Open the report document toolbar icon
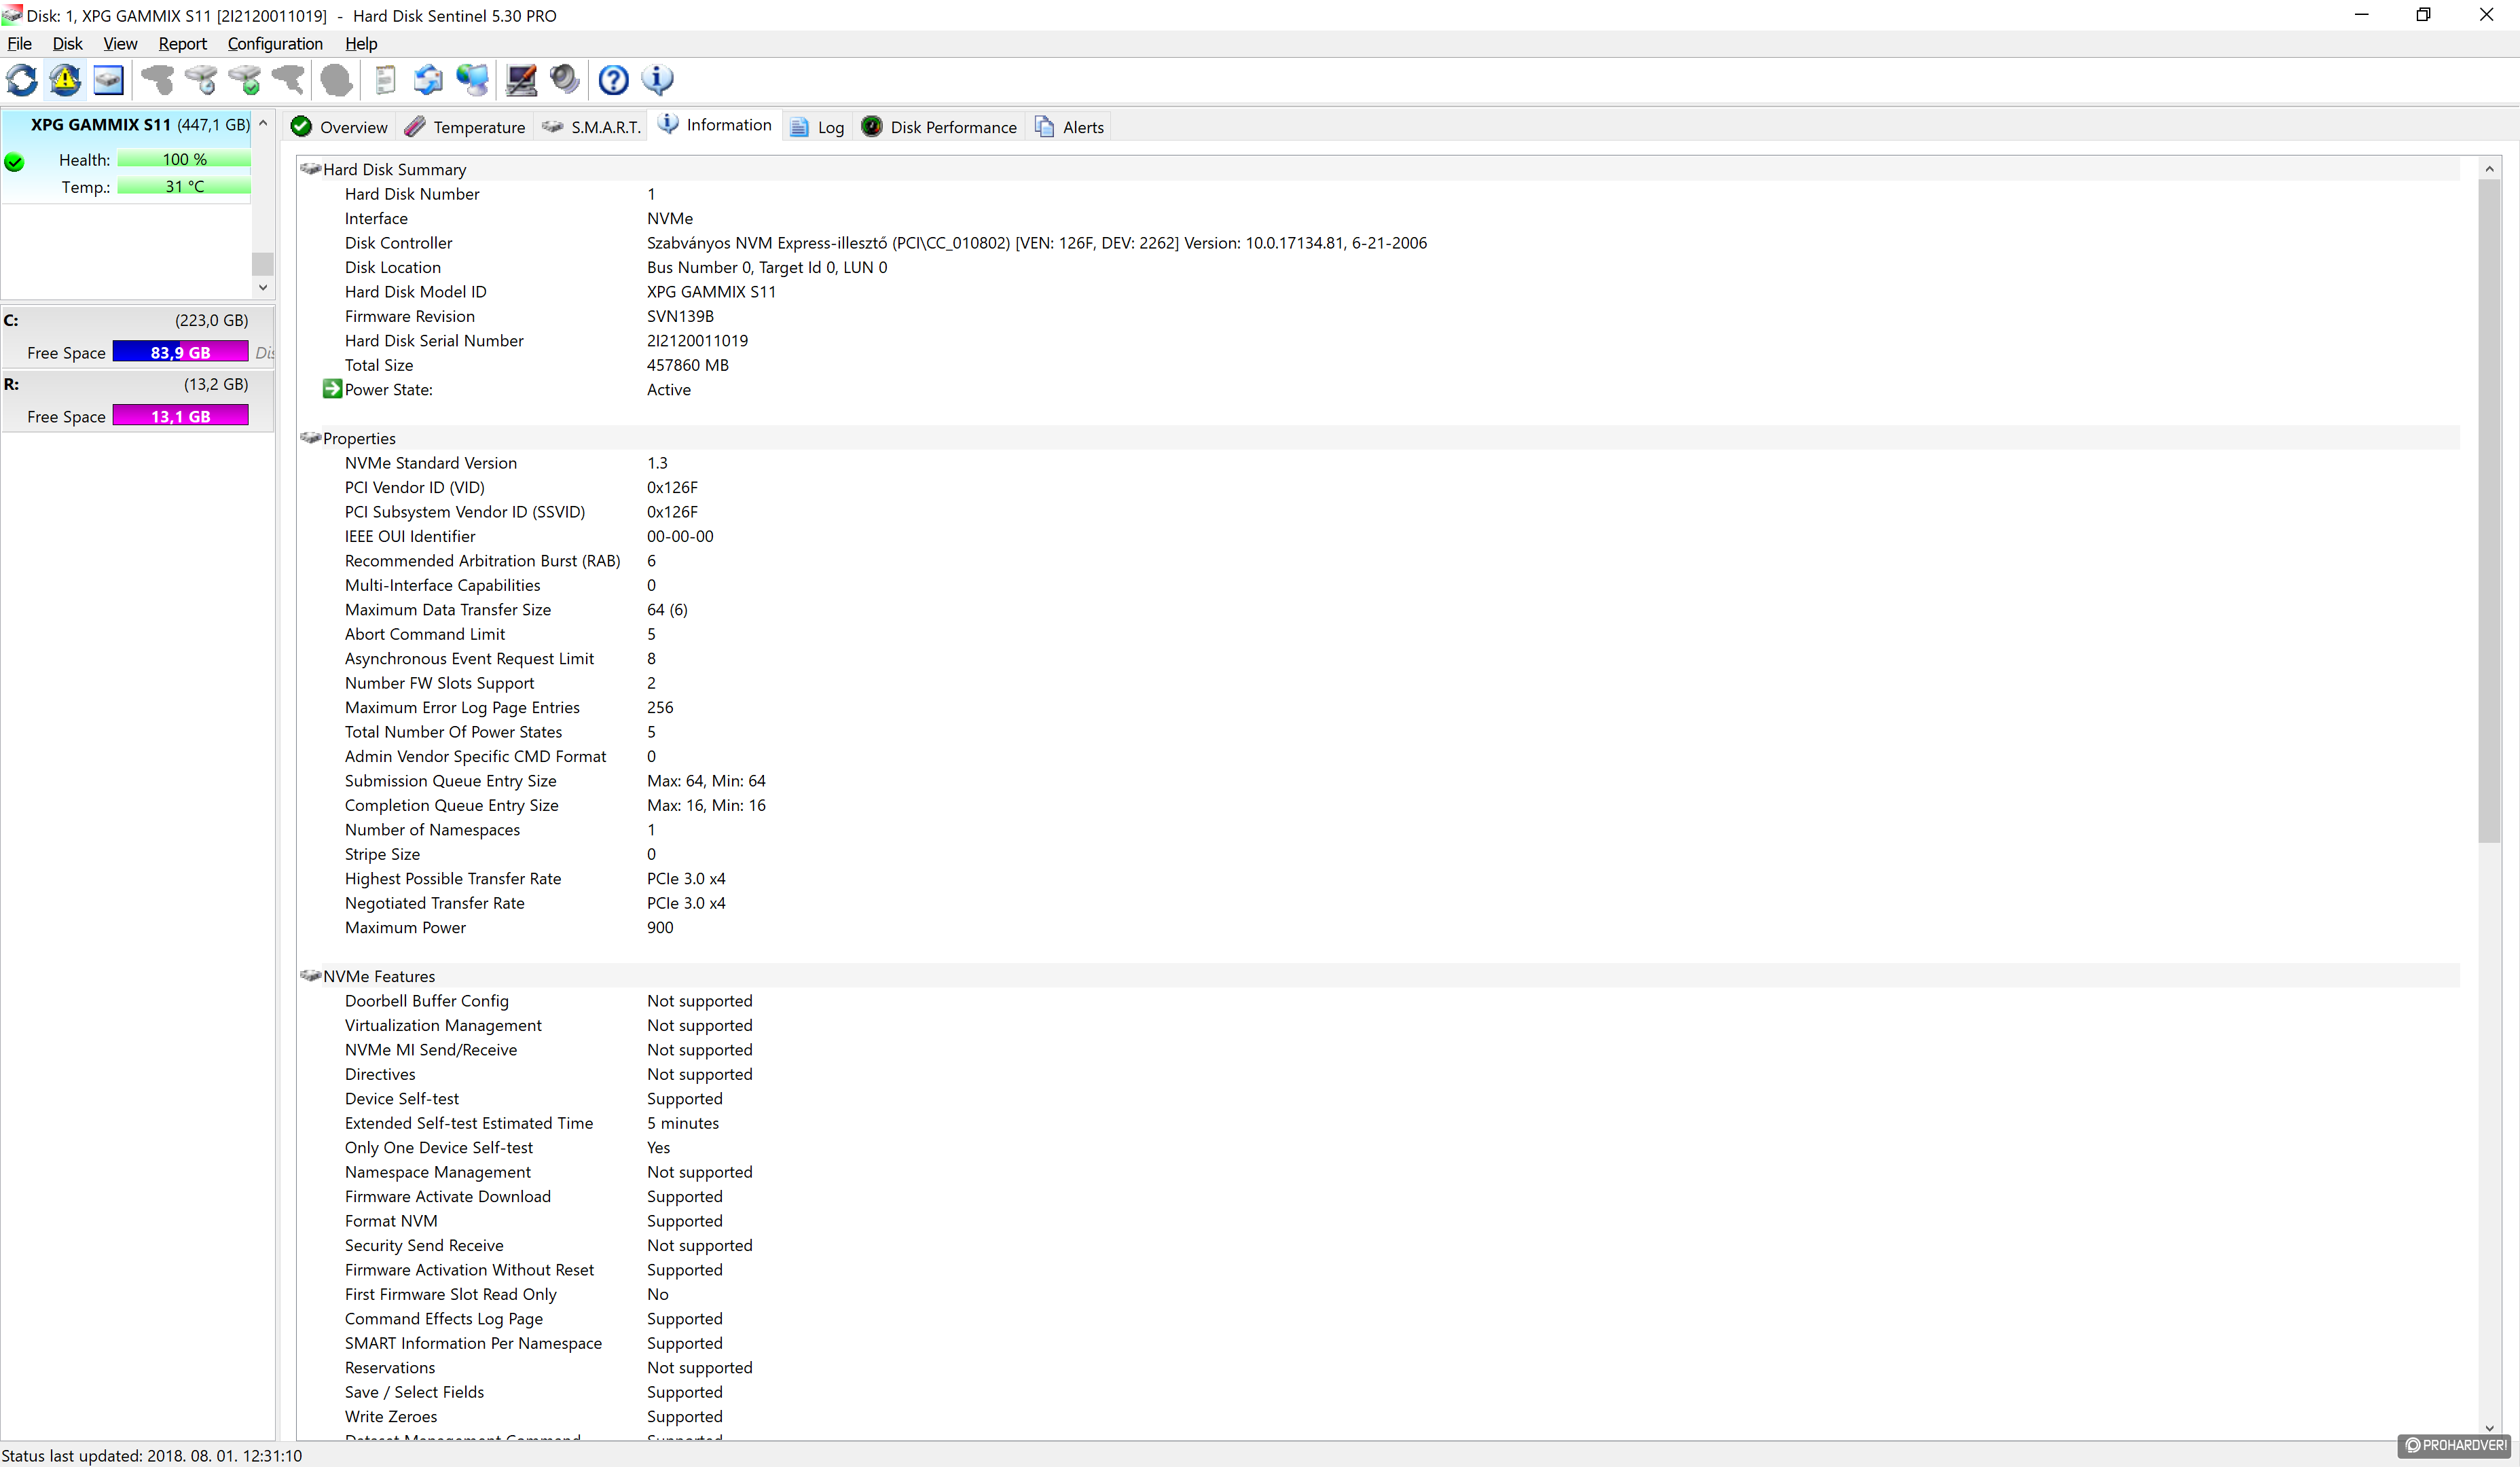The image size is (2520, 1467). pos(385,80)
